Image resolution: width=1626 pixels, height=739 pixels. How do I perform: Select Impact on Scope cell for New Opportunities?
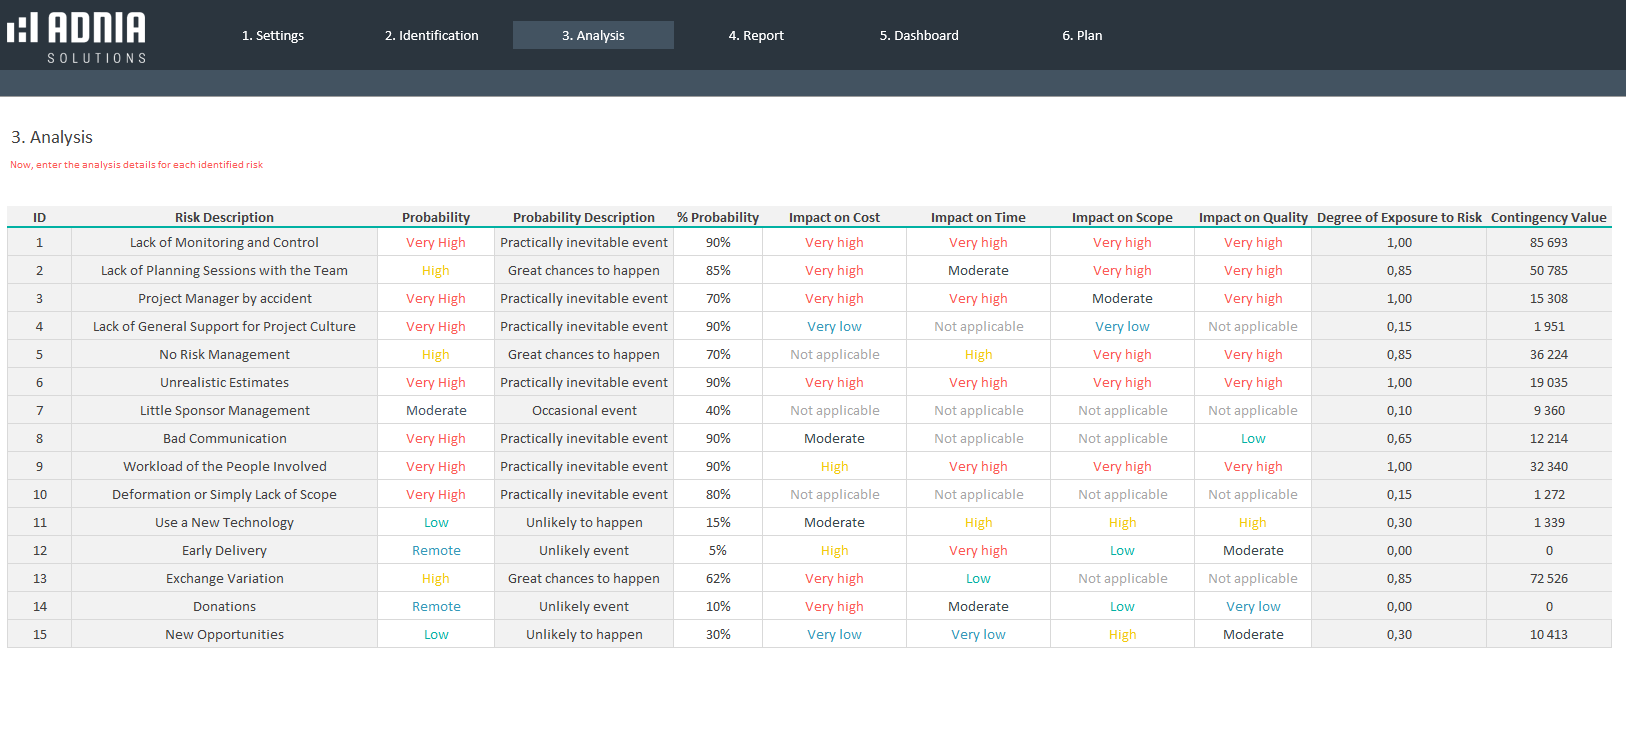click(x=1122, y=634)
